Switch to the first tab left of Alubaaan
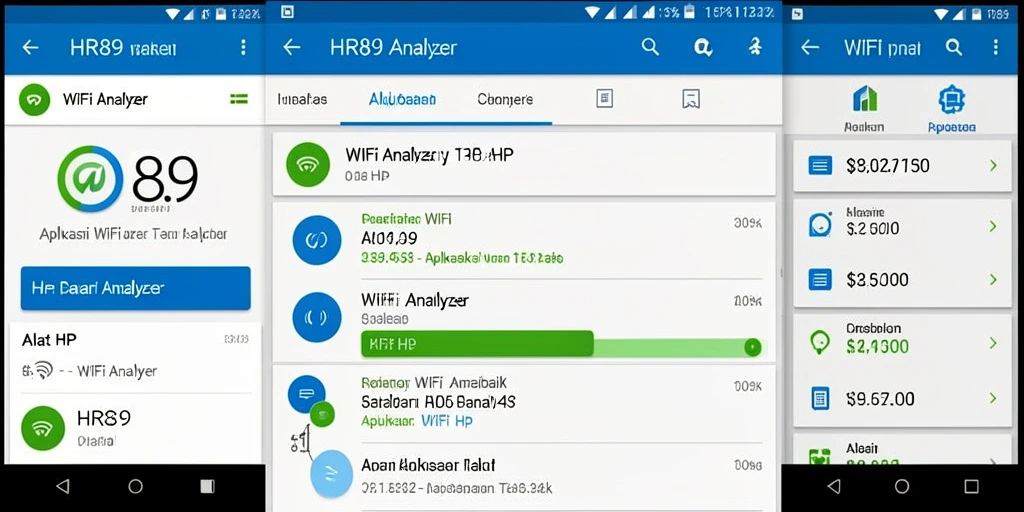The height and width of the screenshot is (512, 1024). tap(302, 99)
